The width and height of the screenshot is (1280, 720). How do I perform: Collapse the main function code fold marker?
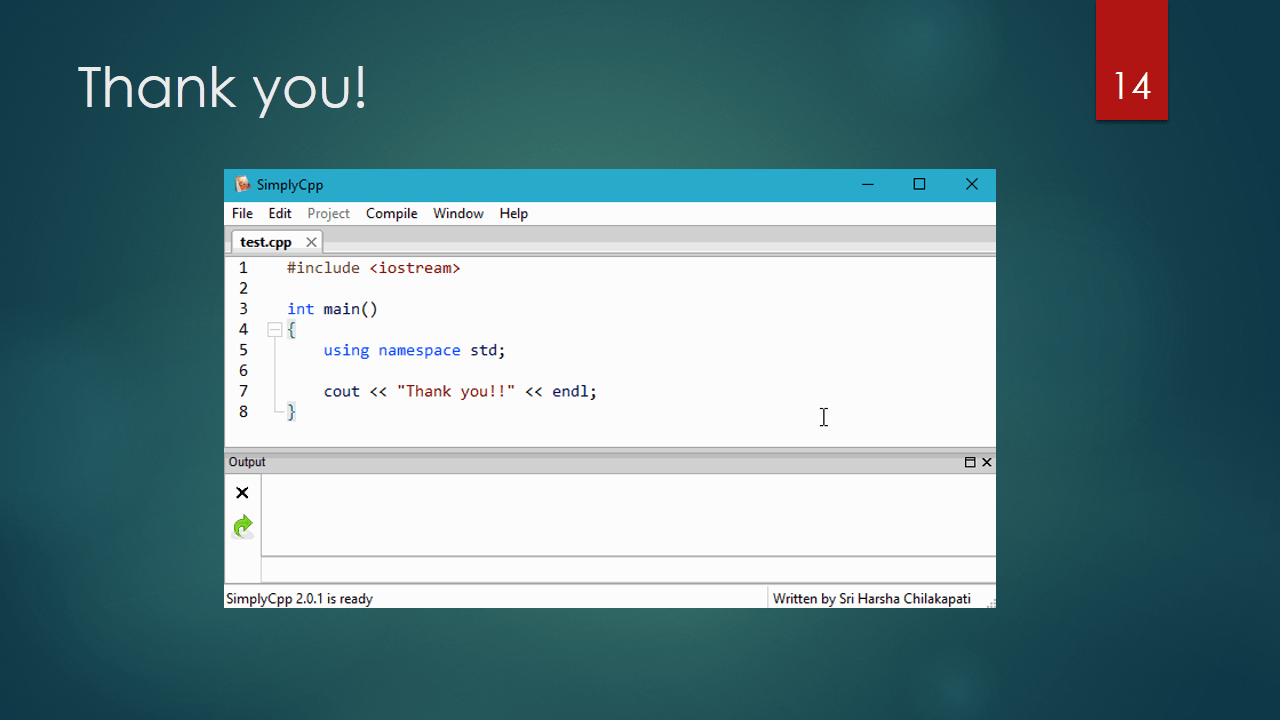pyautogui.click(x=274, y=329)
